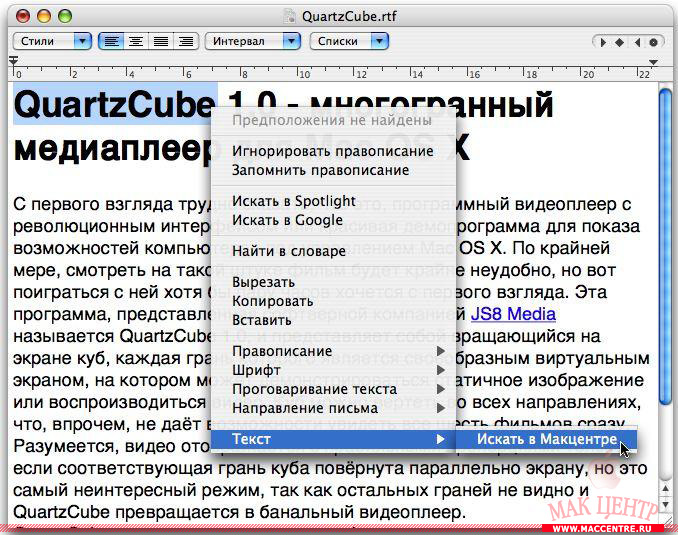
Task: Open the Интервал spacing dropdown
Action: [253, 42]
